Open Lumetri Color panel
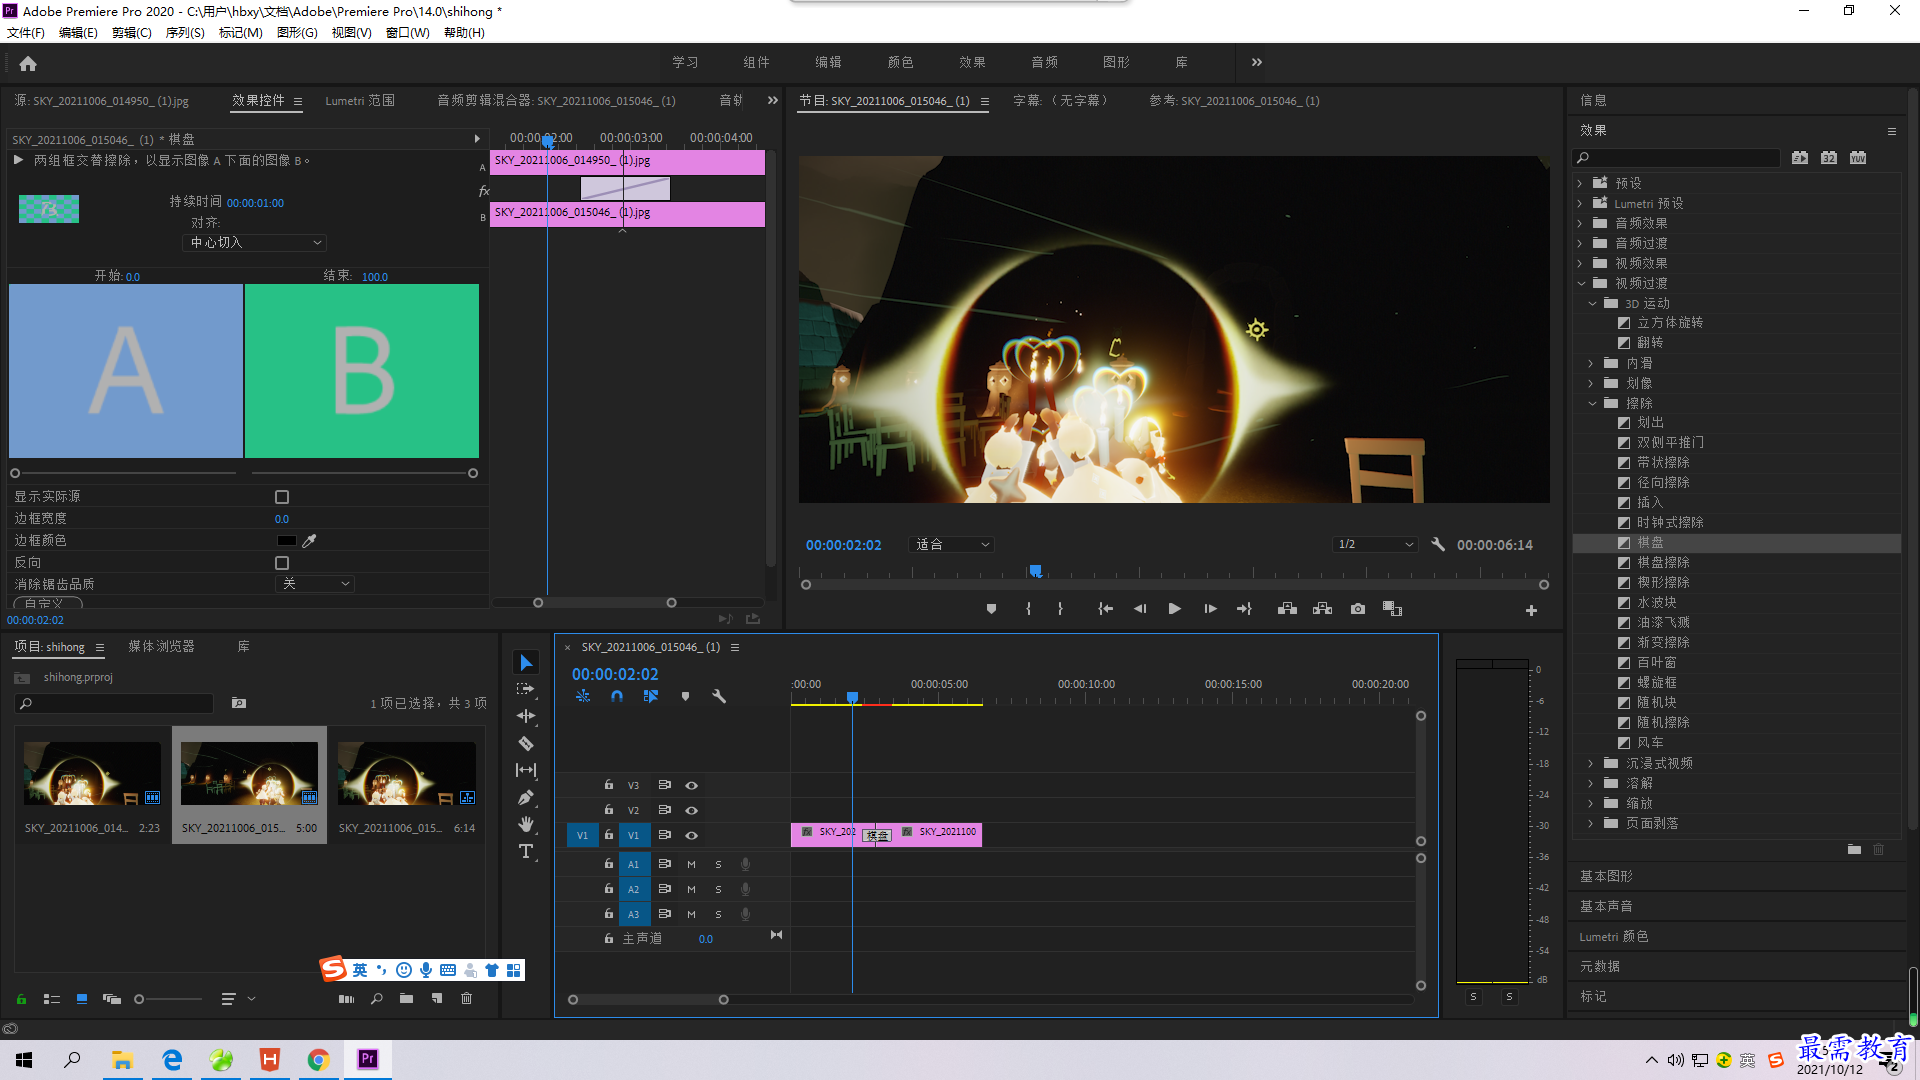Image resolution: width=1920 pixels, height=1080 pixels. [1614, 937]
